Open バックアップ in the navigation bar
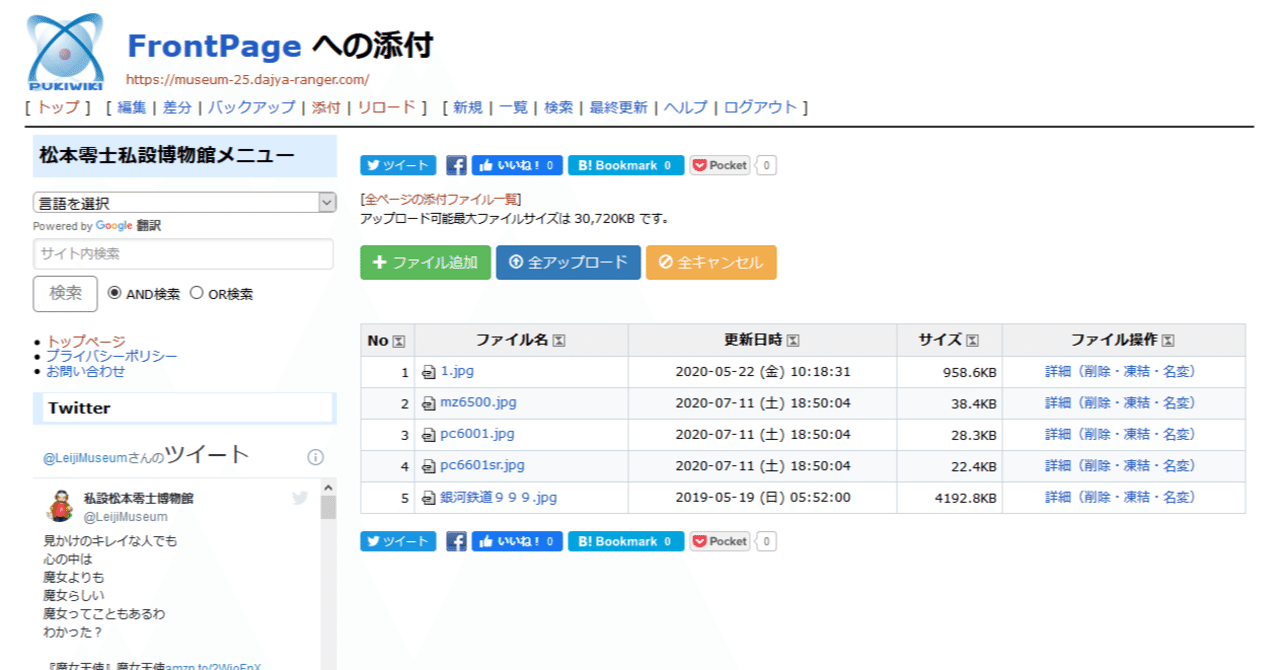This screenshot has height=670, width=1280. coord(252,107)
